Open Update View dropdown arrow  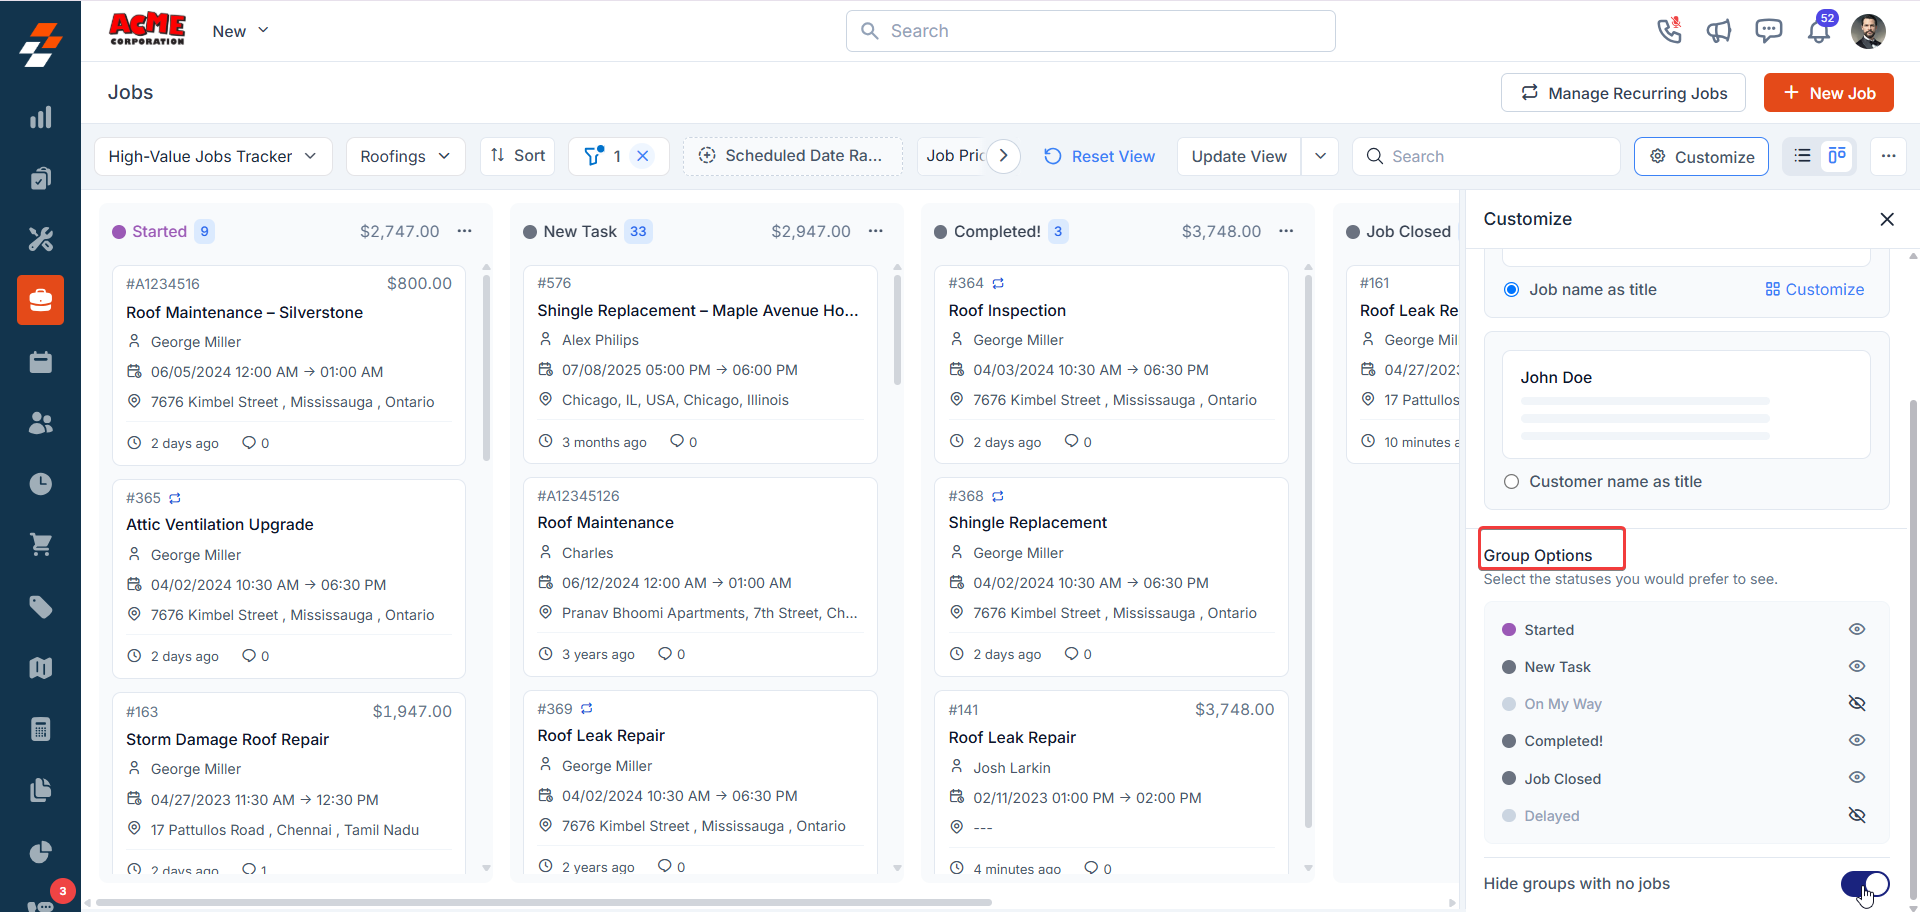(1320, 156)
